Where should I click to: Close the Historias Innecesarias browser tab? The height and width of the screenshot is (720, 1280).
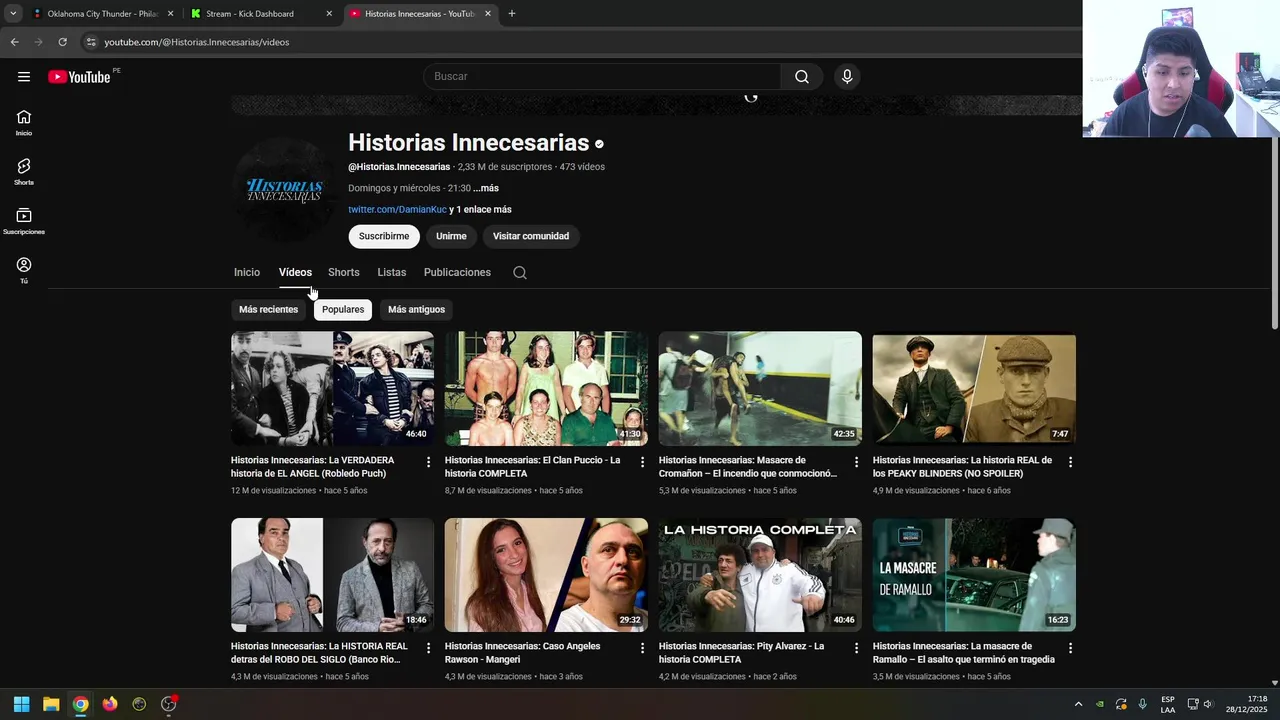click(488, 14)
